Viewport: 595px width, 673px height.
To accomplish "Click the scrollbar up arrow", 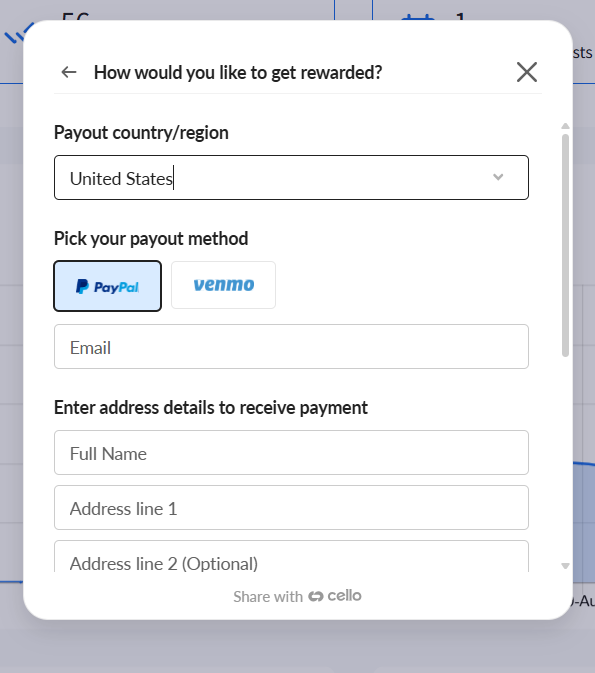I will pyautogui.click(x=565, y=126).
